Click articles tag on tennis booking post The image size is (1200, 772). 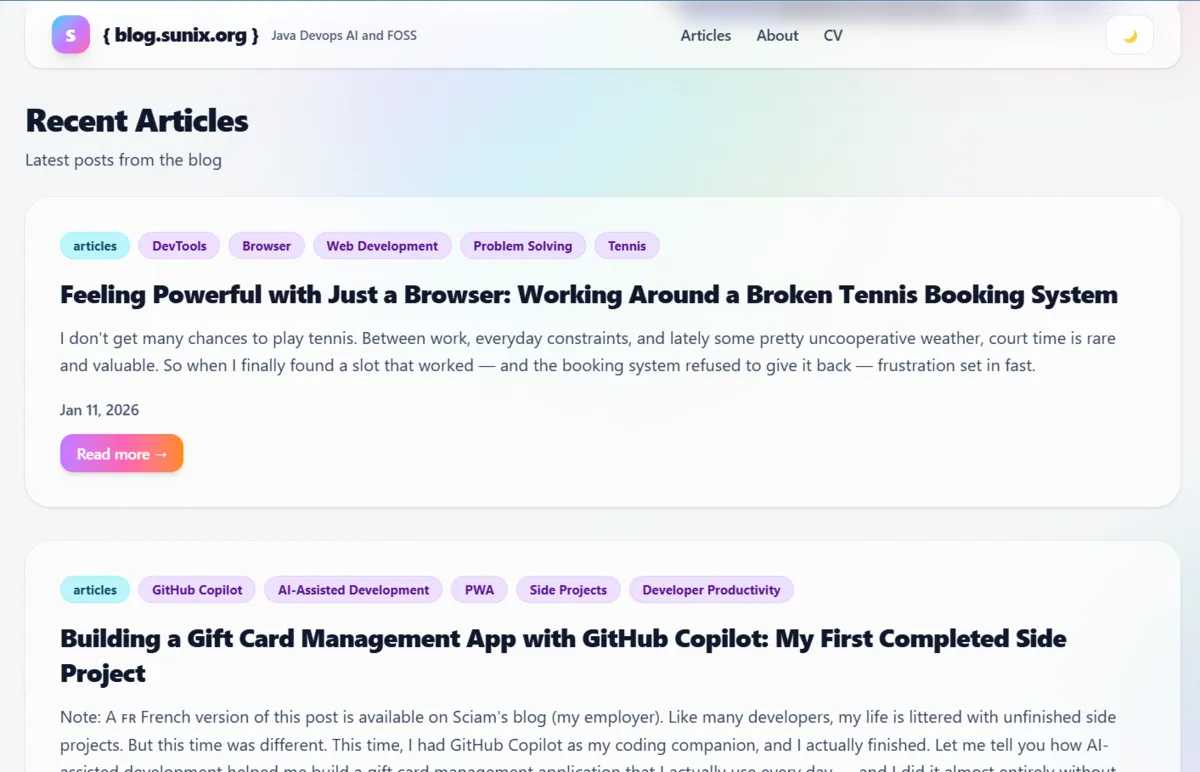[x=95, y=246]
